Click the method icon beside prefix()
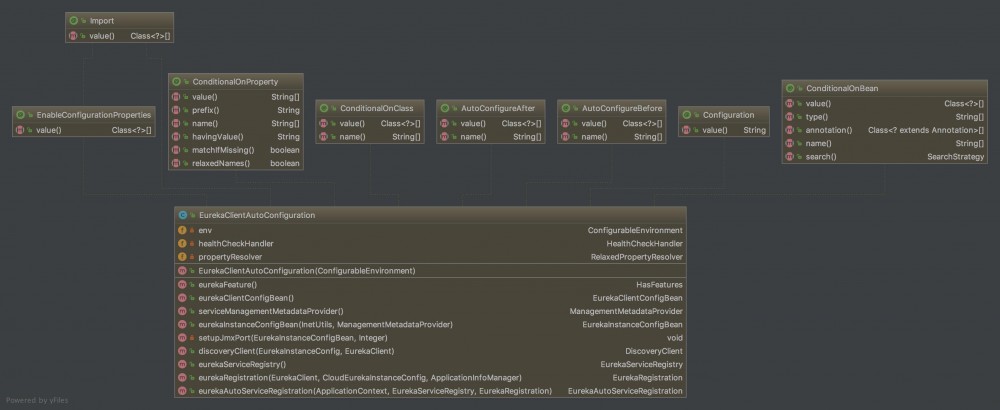The width and height of the screenshot is (1000, 410). pyautogui.click(x=176, y=110)
